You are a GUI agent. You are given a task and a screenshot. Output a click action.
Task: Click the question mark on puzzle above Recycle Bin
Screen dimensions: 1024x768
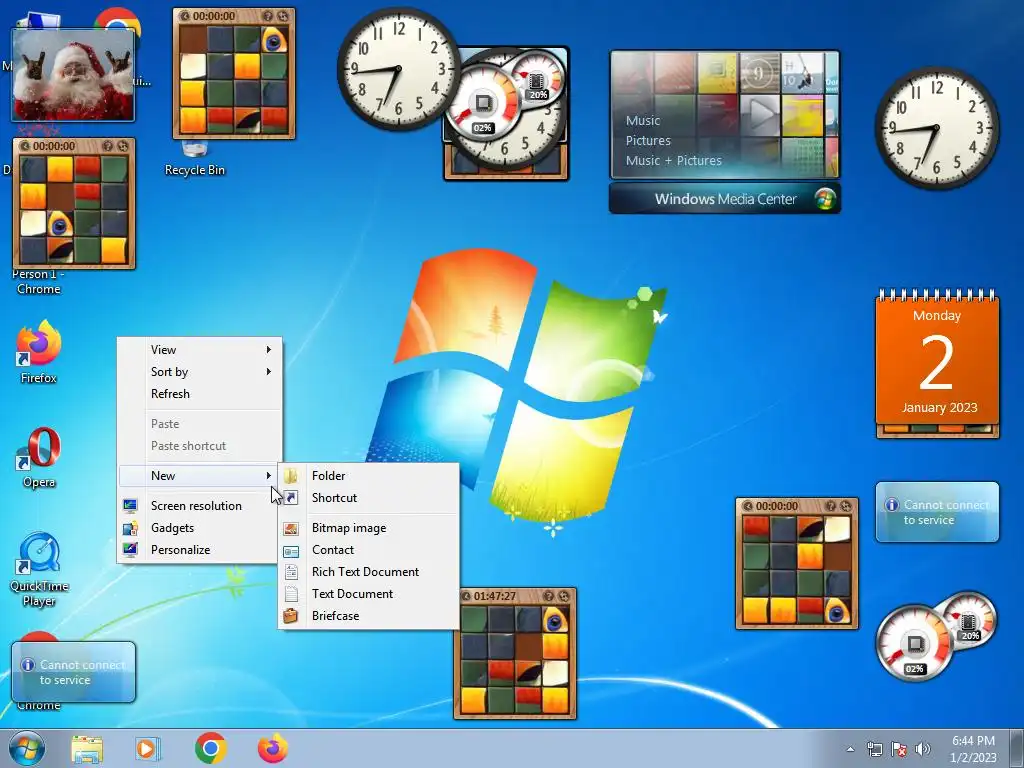(x=267, y=16)
